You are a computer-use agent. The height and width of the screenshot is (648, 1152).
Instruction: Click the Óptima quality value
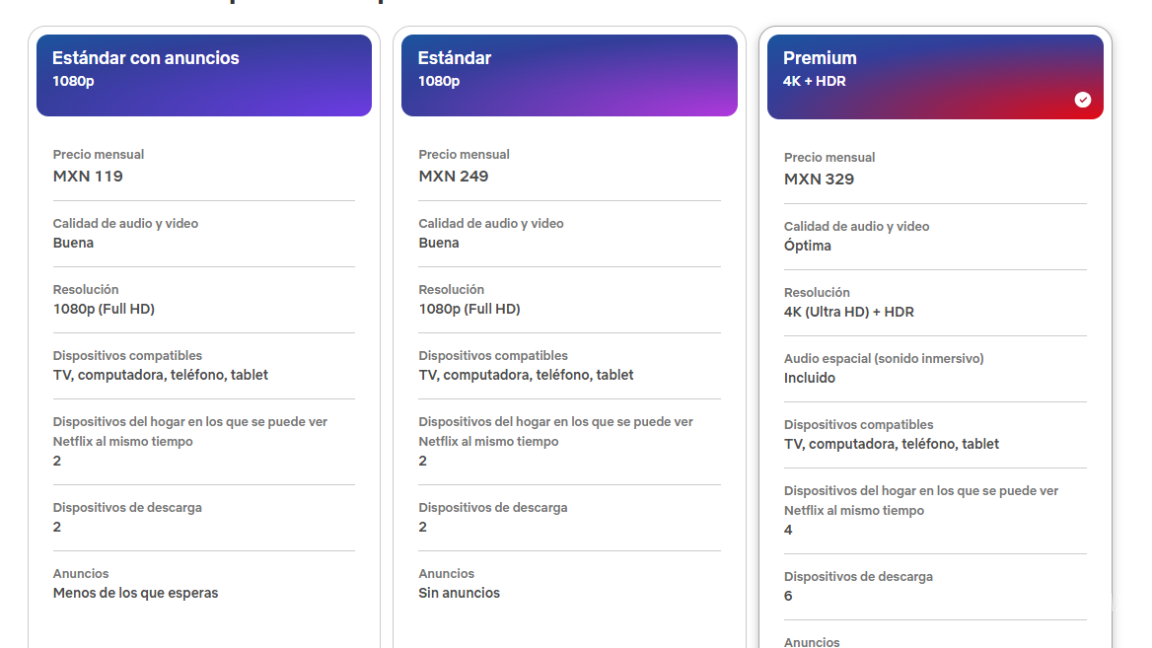[x=807, y=246]
